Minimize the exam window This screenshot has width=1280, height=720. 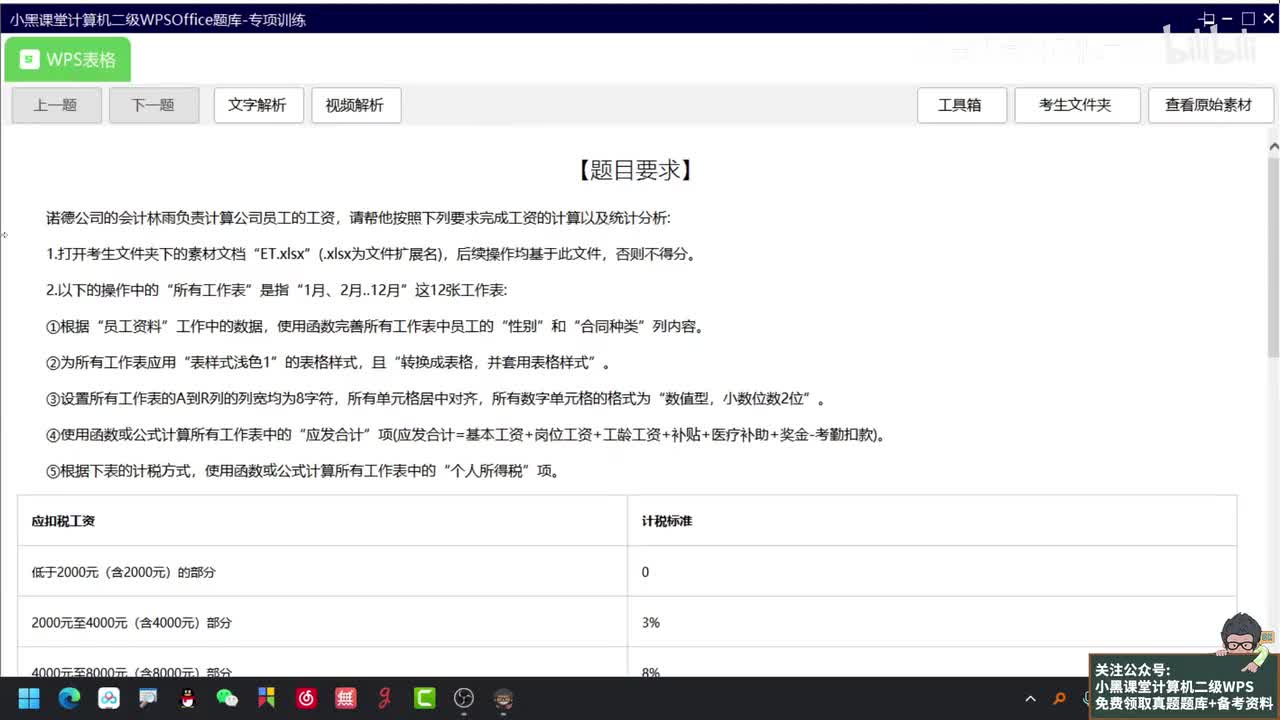(1229, 19)
